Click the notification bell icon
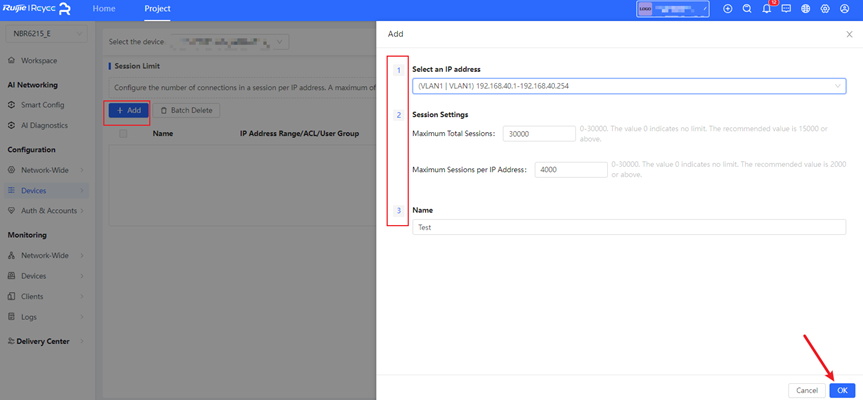This screenshot has height=400, width=863. pos(767,9)
